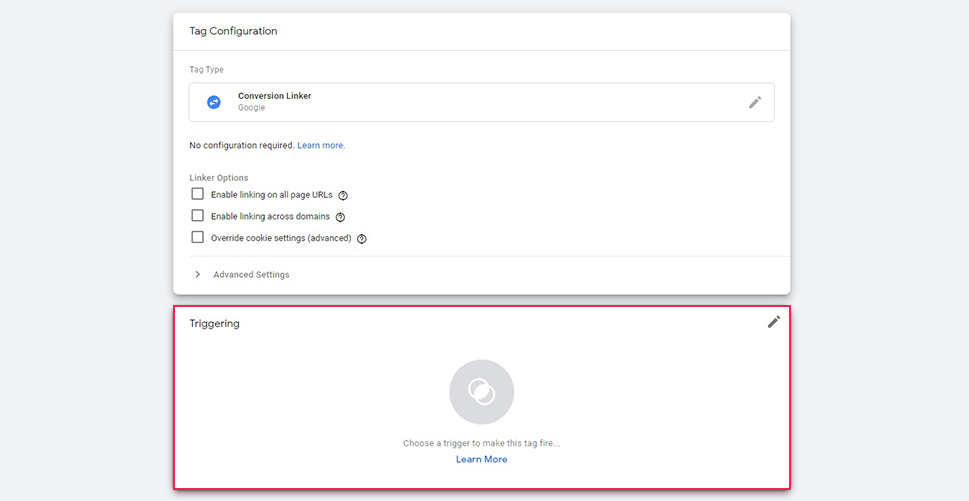The width and height of the screenshot is (969, 501).
Task: Select the Conversion Linker tag name text
Action: point(274,96)
